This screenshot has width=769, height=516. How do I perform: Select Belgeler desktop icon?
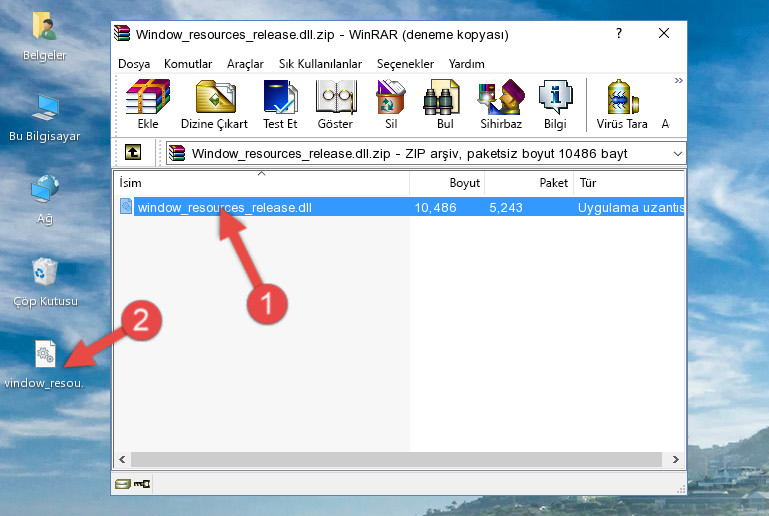point(45,37)
